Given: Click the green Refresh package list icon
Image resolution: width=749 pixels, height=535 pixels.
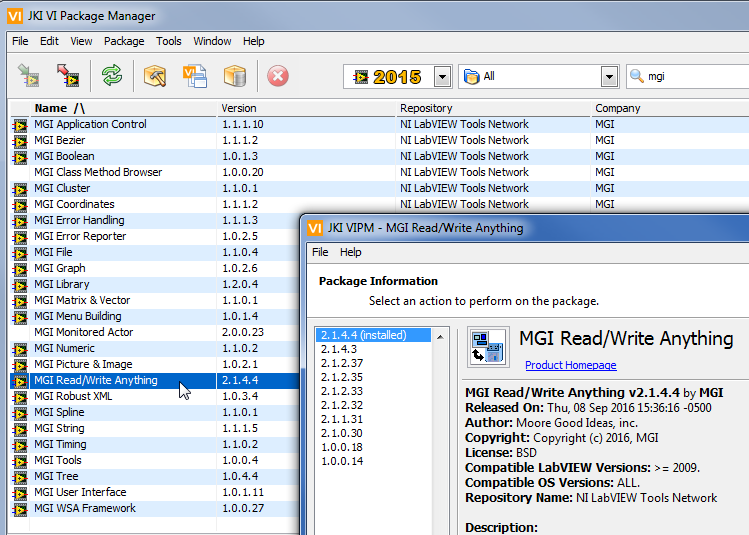Looking at the screenshot, I should pos(112,75).
